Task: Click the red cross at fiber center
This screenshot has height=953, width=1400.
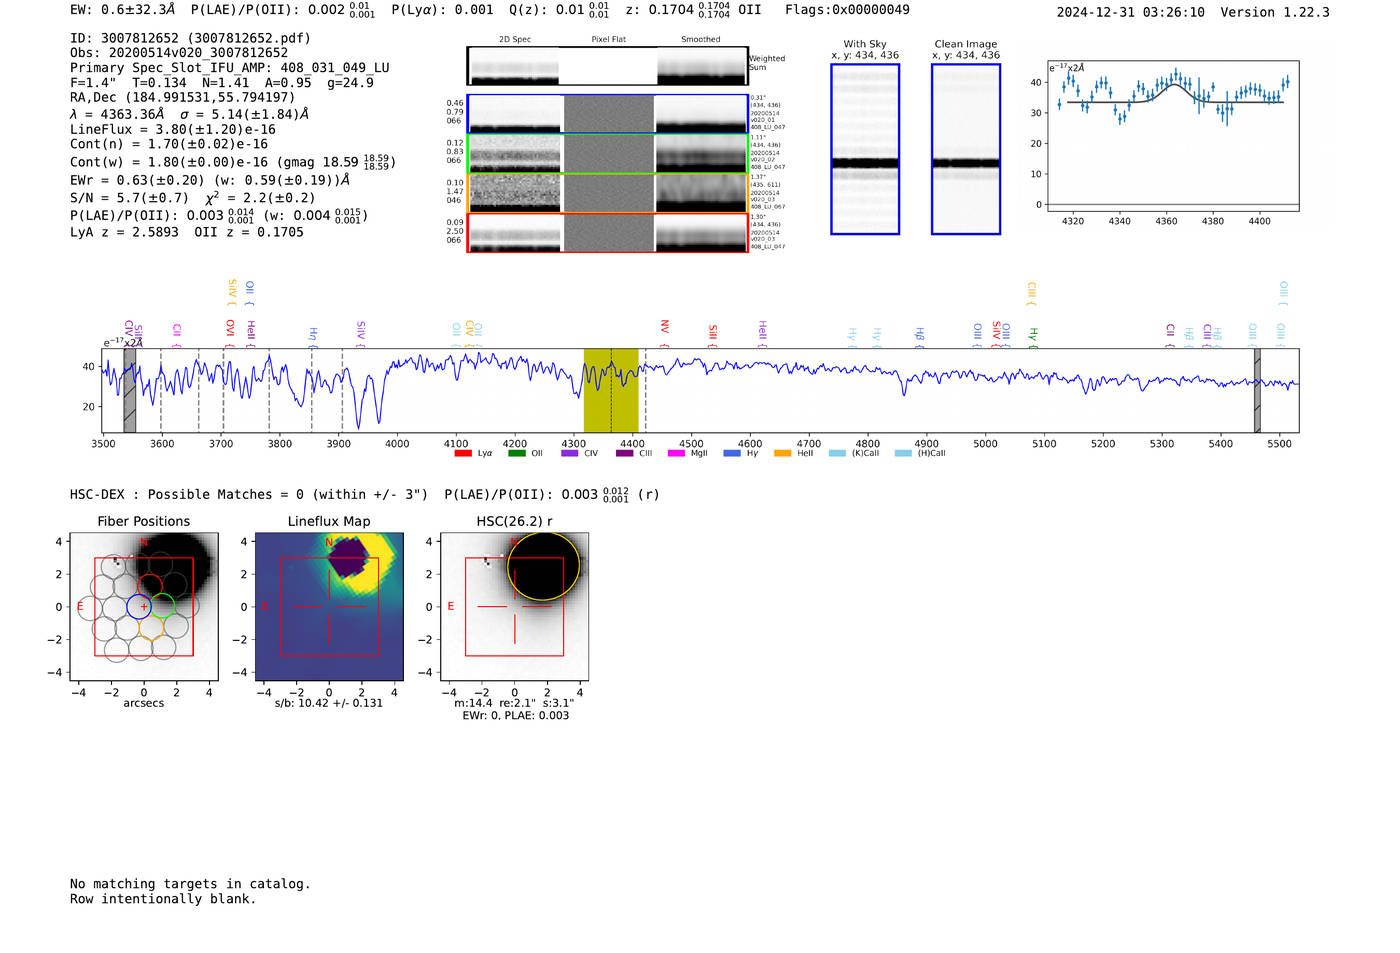Action: click(x=144, y=607)
